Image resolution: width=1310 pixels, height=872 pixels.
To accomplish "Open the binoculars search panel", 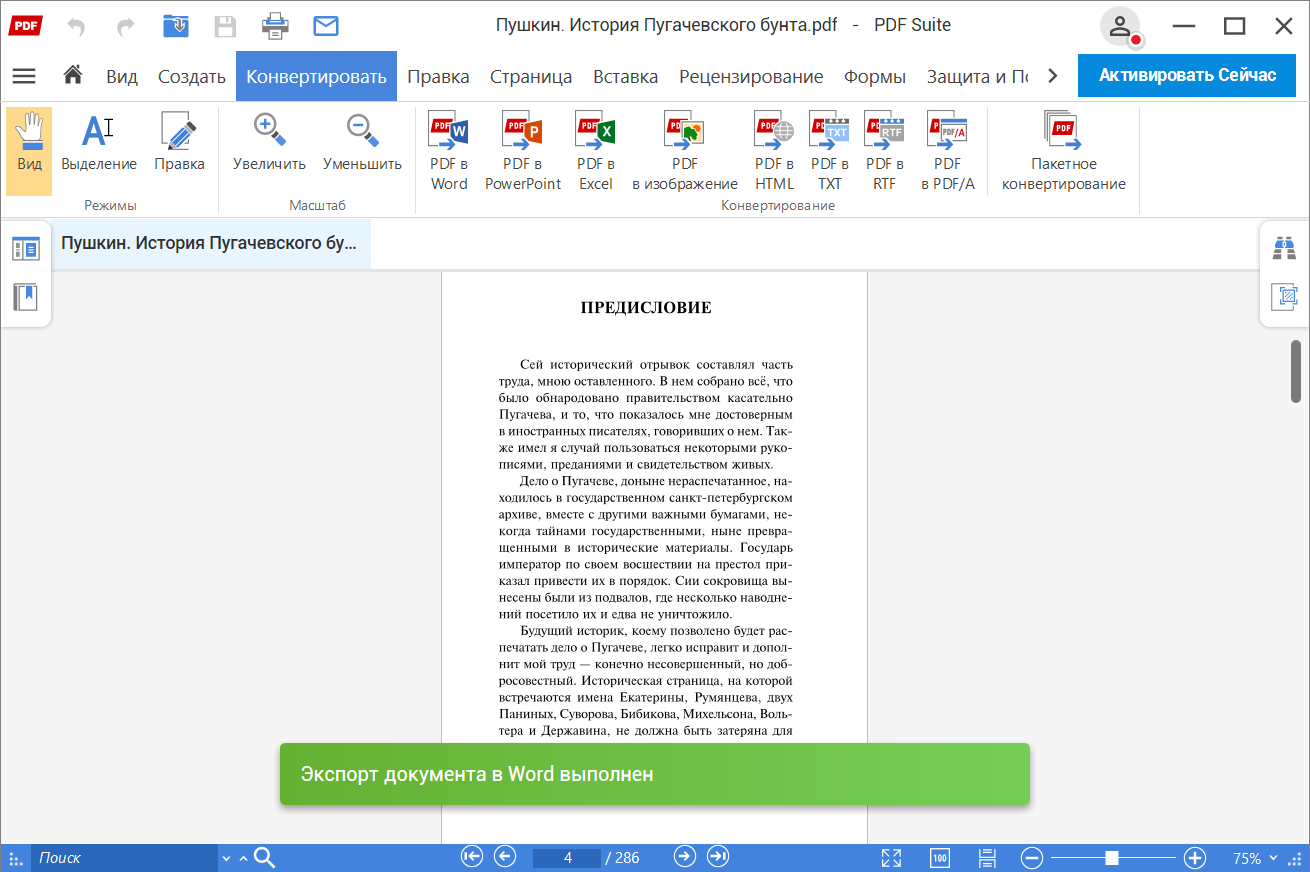I will coord(1284,247).
